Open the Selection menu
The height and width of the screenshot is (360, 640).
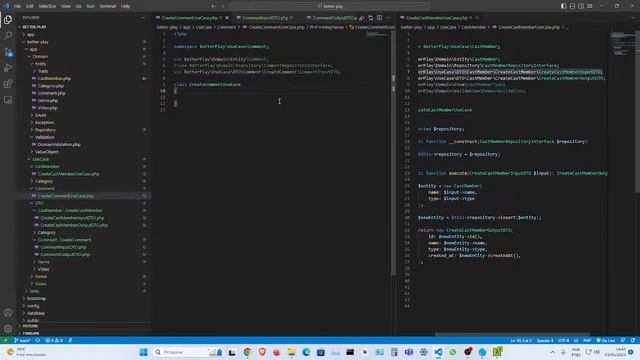(47, 6)
